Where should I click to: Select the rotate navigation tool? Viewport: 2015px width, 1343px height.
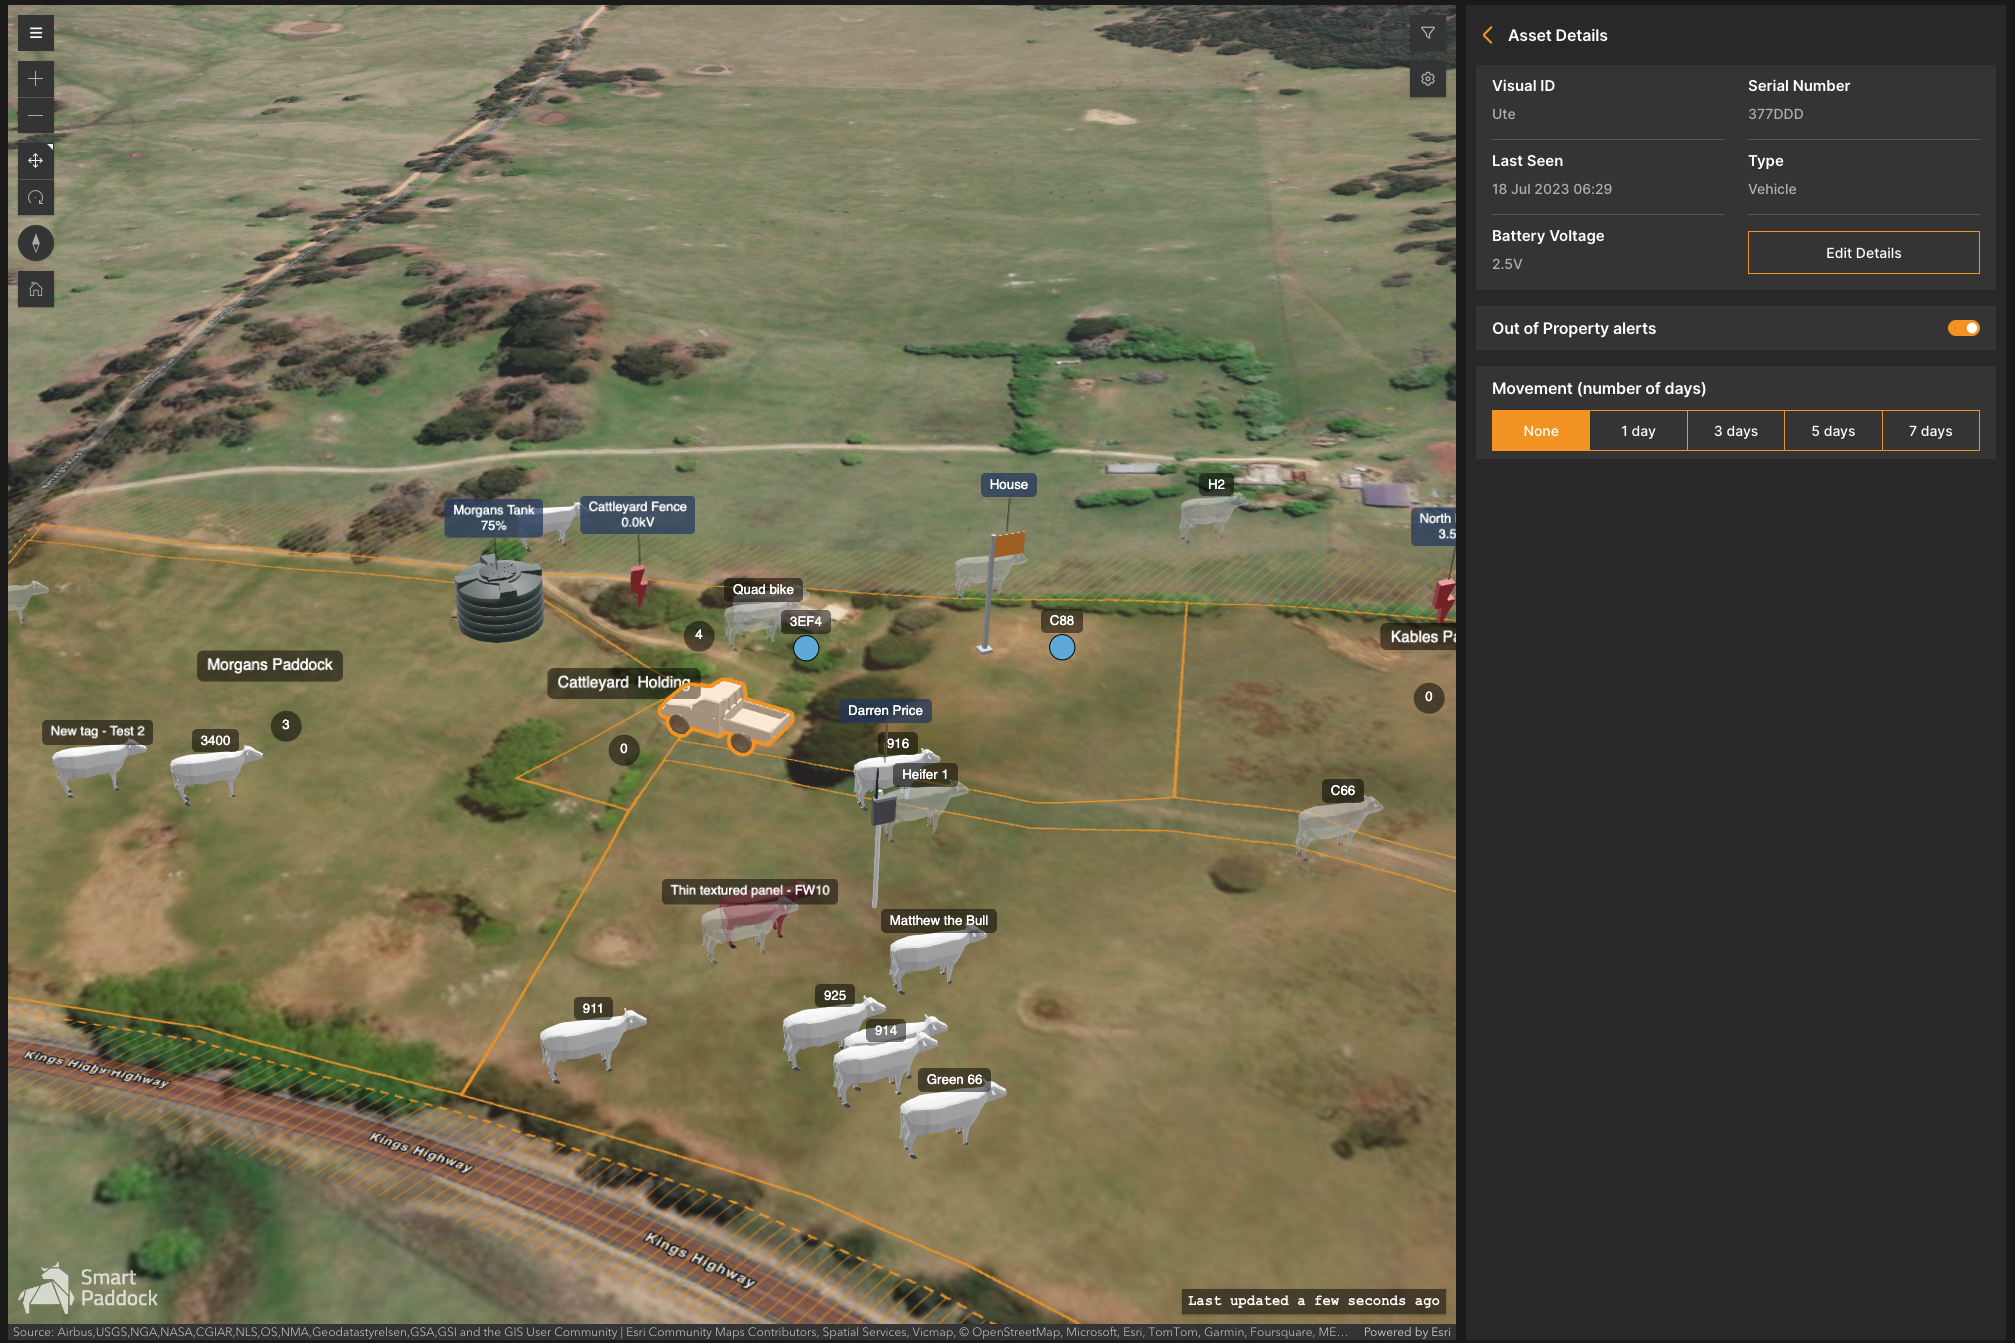pyautogui.click(x=36, y=198)
